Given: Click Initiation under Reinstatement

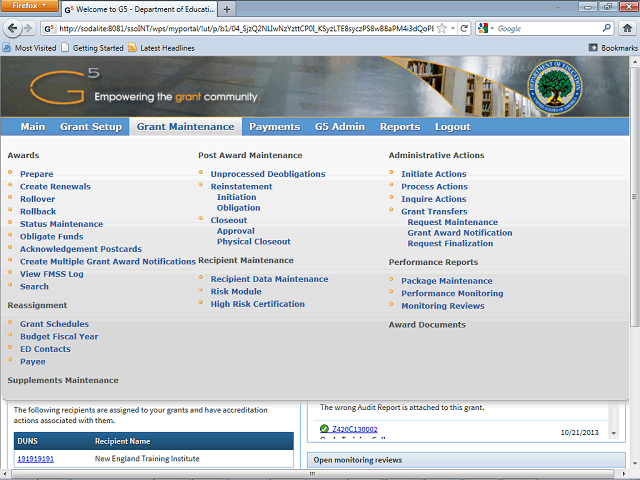Looking at the screenshot, I should tap(237, 197).
